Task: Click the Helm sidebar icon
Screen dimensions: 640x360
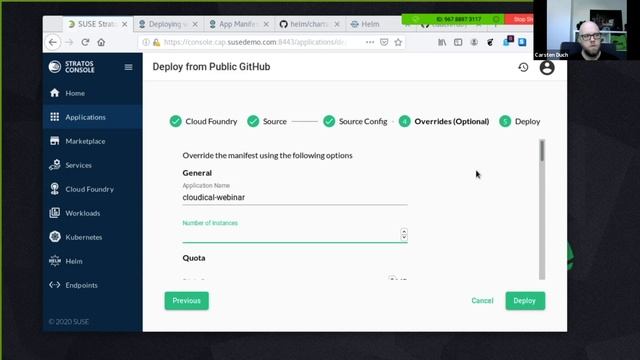Action: [55, 261]
